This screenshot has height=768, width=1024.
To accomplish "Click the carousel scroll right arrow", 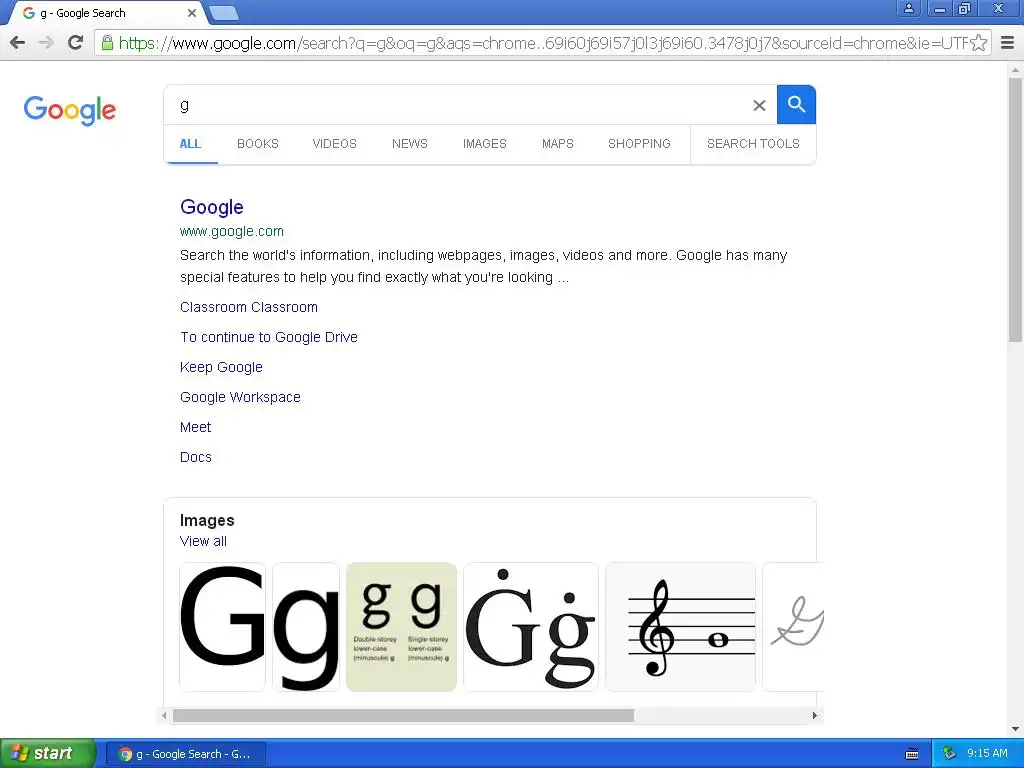I will point(814,715).
